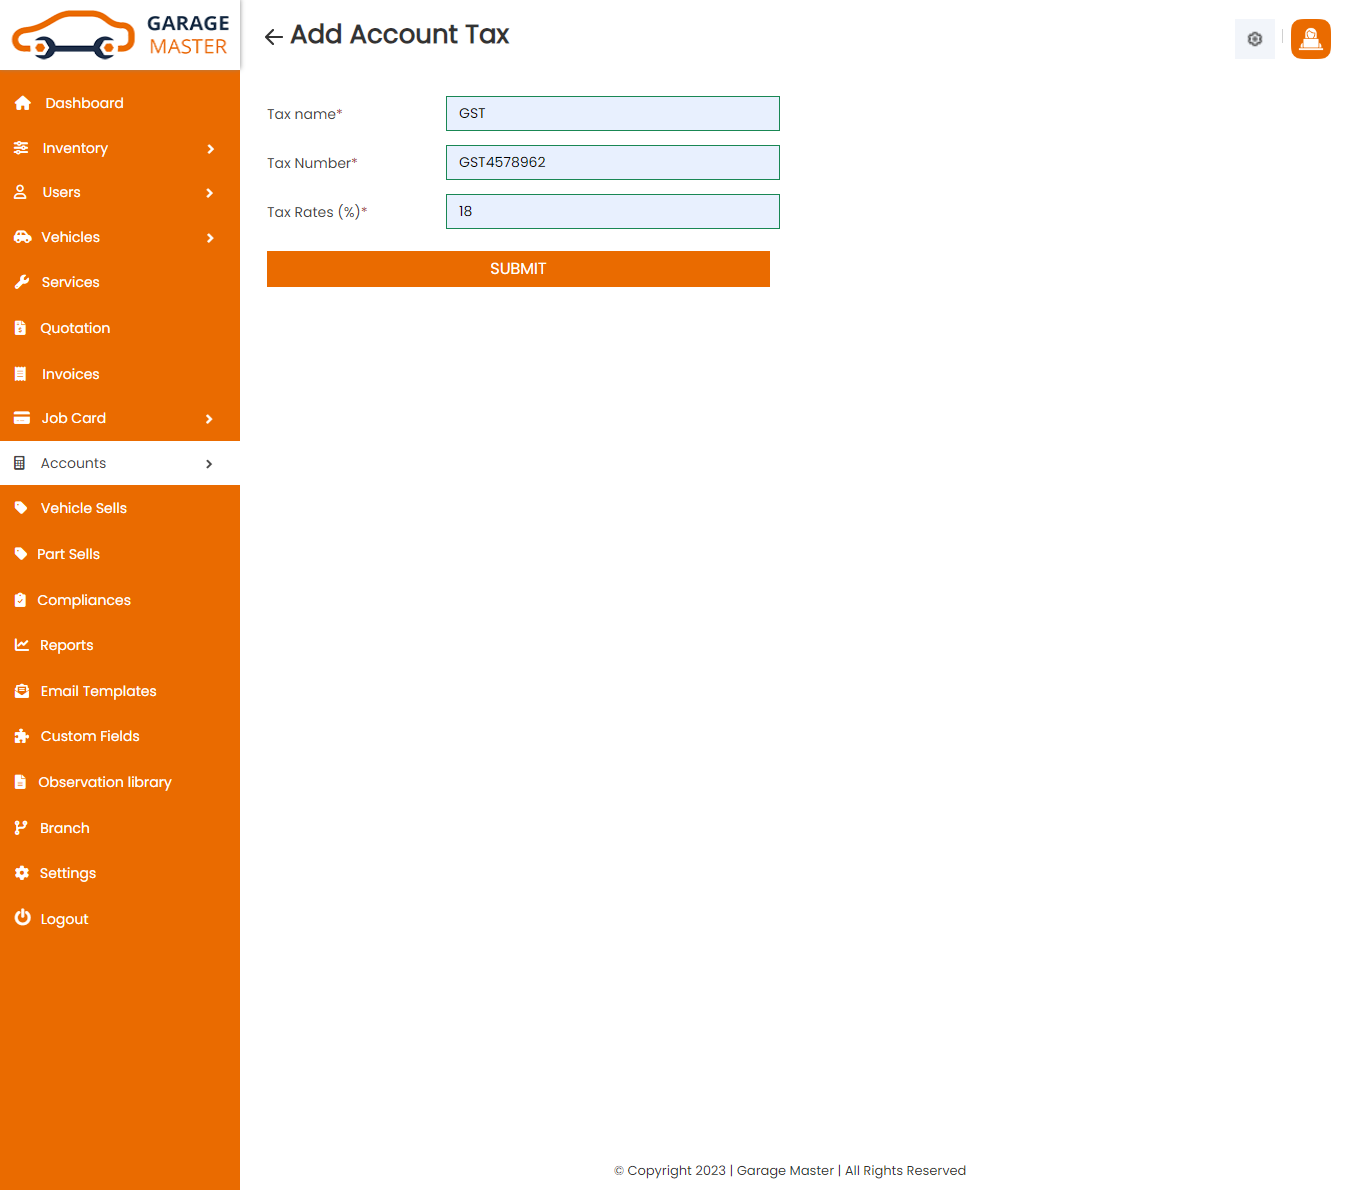The width and height of the screenshot is (1366, 1190).
Task: Open the Vehicle Sells menu item
Action: pos(83,508)
